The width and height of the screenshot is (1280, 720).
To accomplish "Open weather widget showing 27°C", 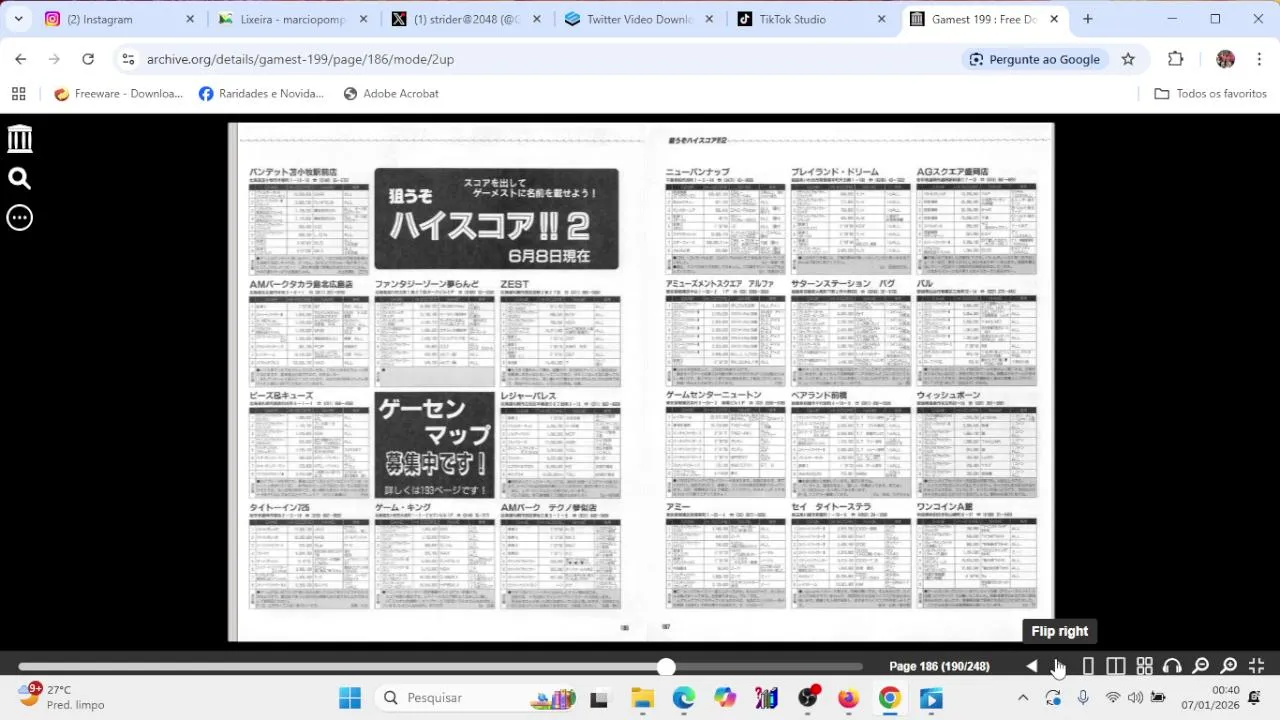I will (62, 697).
